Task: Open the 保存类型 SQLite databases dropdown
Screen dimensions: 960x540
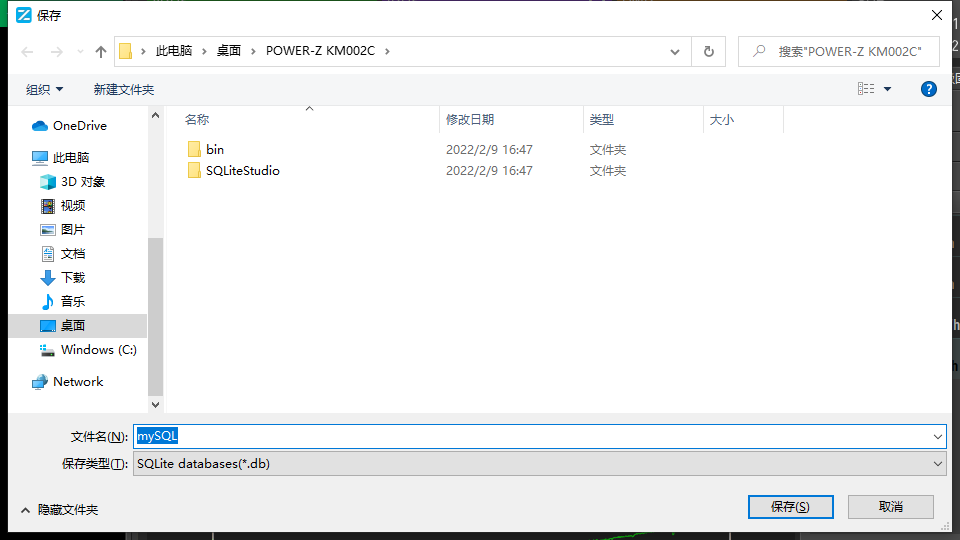Action: point(539,463)
